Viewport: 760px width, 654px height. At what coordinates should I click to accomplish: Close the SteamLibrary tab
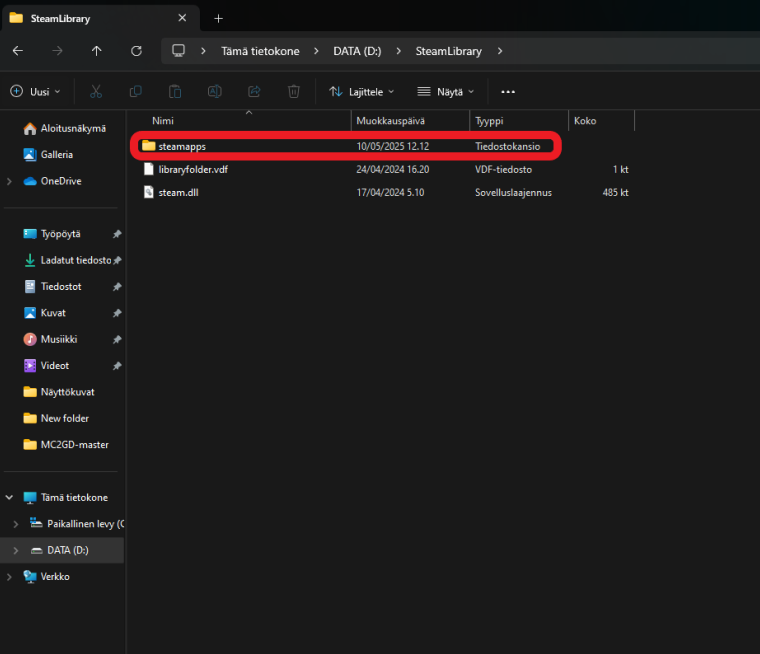[182, 18]
